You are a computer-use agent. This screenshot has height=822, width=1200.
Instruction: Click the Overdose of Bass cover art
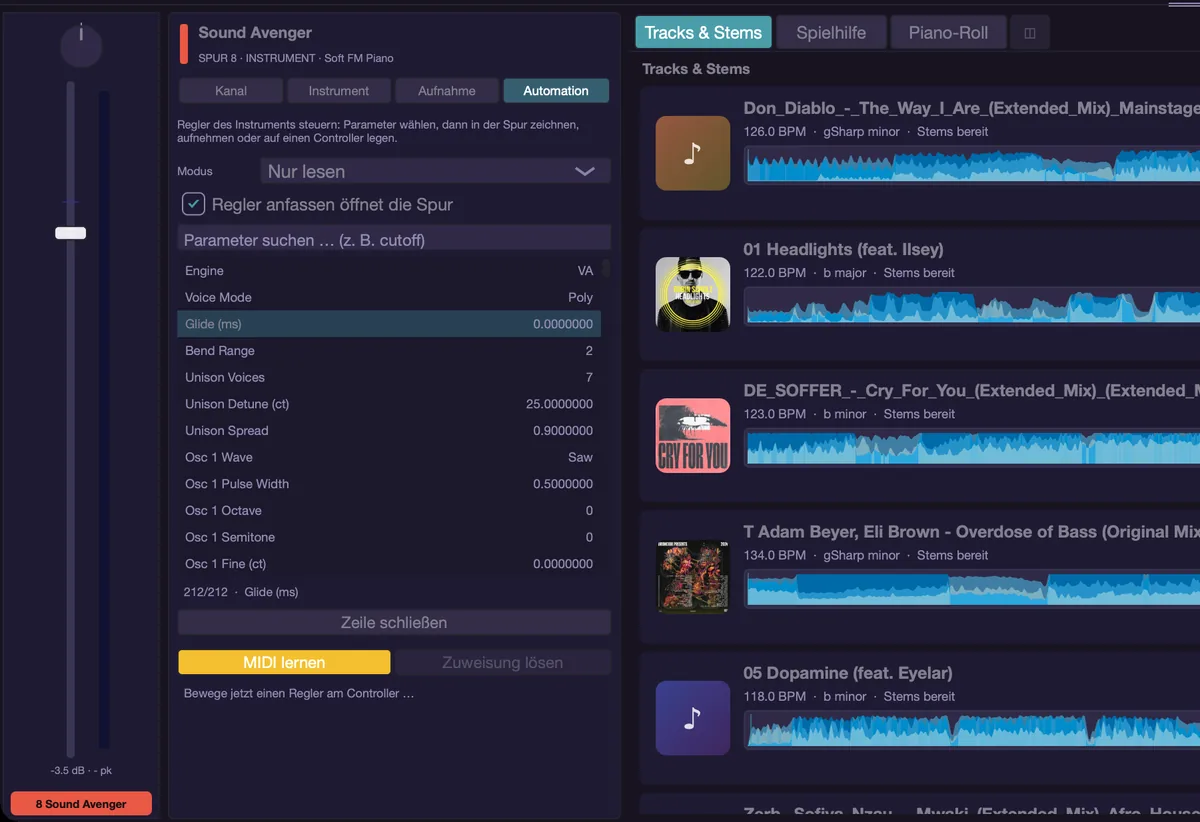(x=693, y=577)
